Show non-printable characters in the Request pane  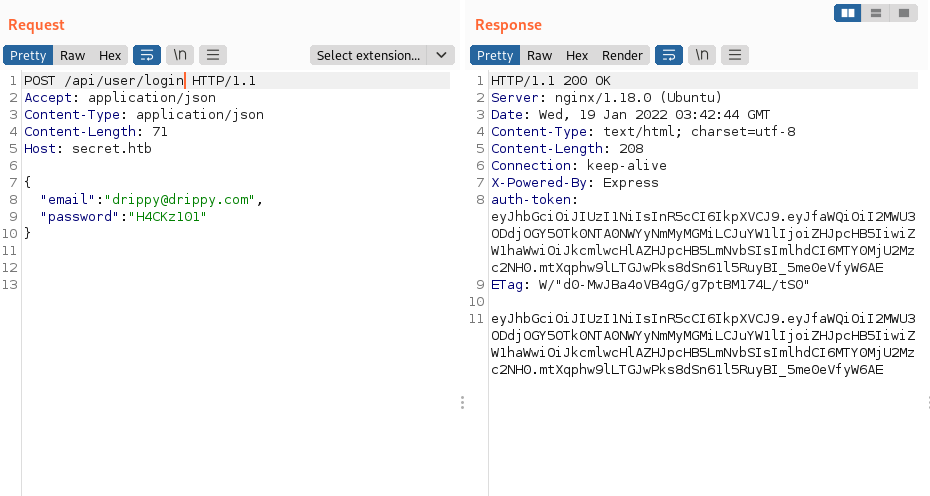(x=180, y=55)
